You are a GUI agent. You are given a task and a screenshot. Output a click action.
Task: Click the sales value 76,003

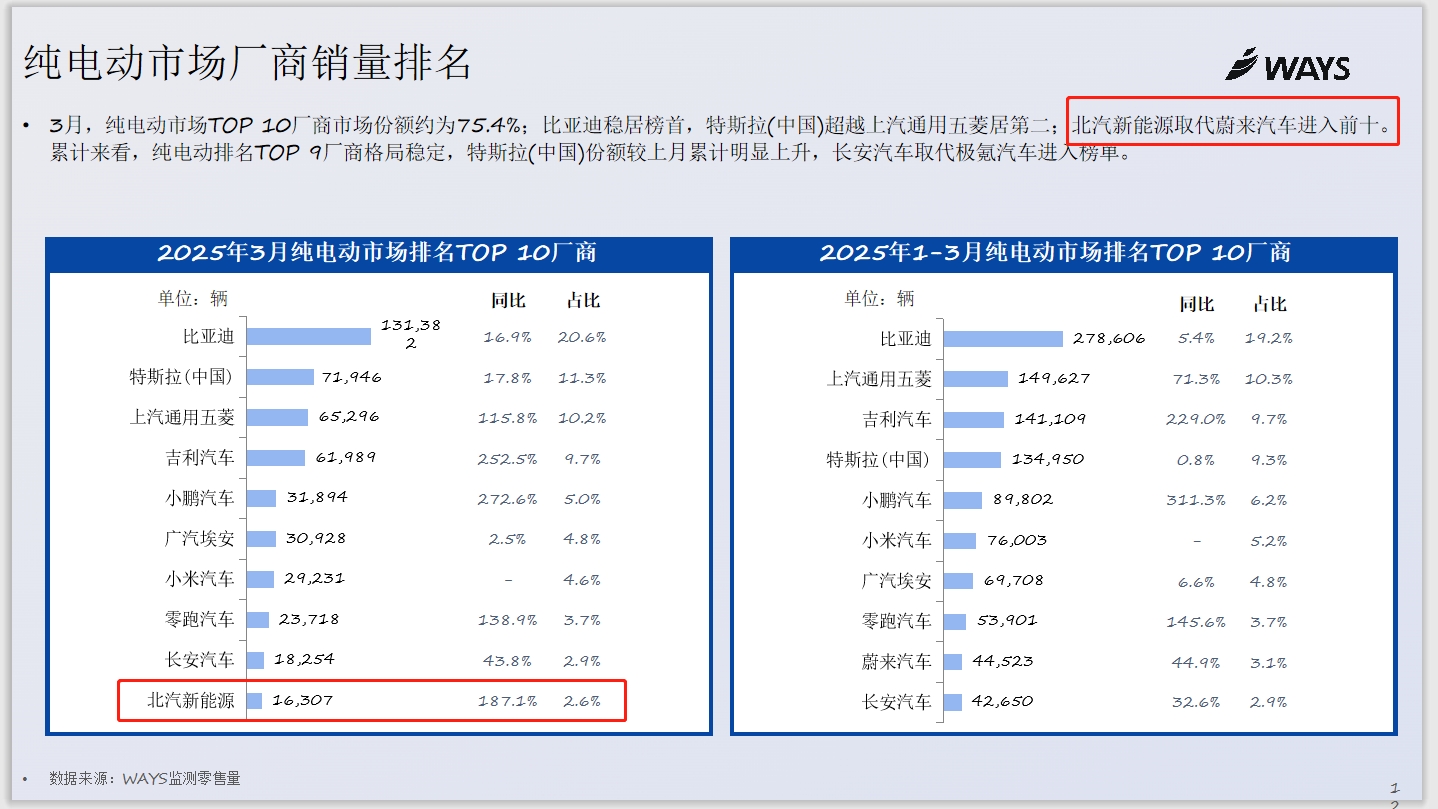[1016, 540]
